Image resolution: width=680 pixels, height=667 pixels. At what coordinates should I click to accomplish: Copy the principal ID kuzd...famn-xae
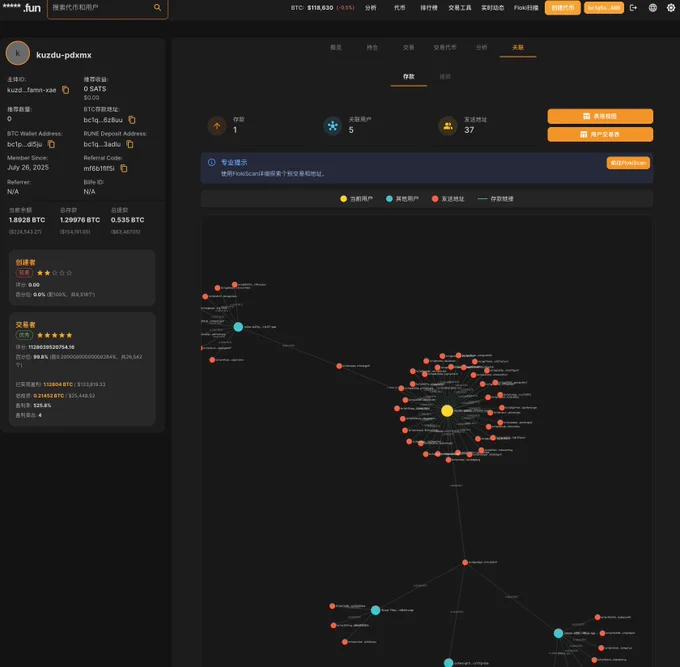pyautogui.click(x=65, y=90)
